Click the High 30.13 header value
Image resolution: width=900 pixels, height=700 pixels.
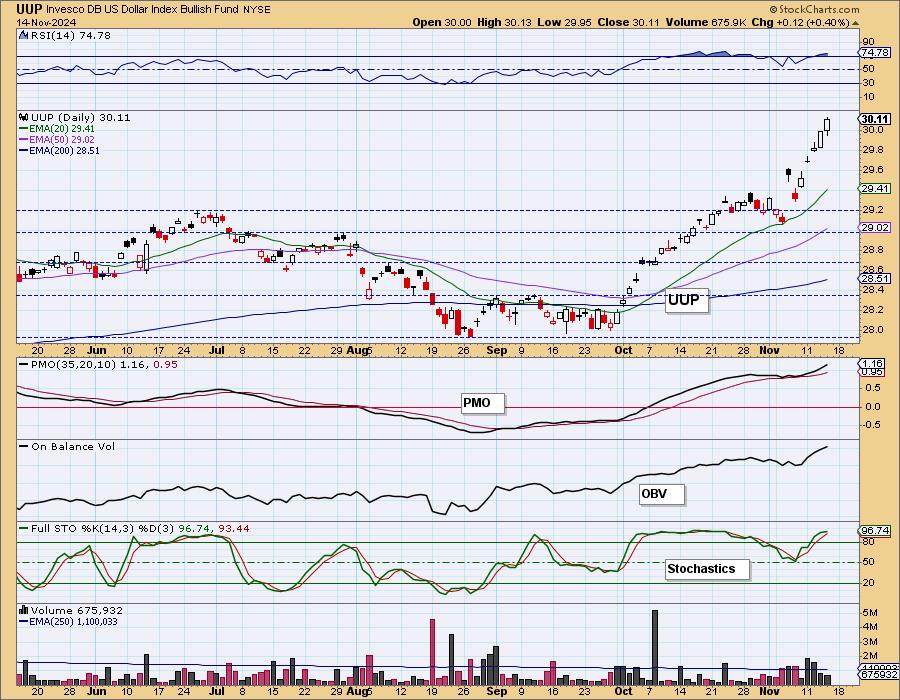(x=504, y=22)
